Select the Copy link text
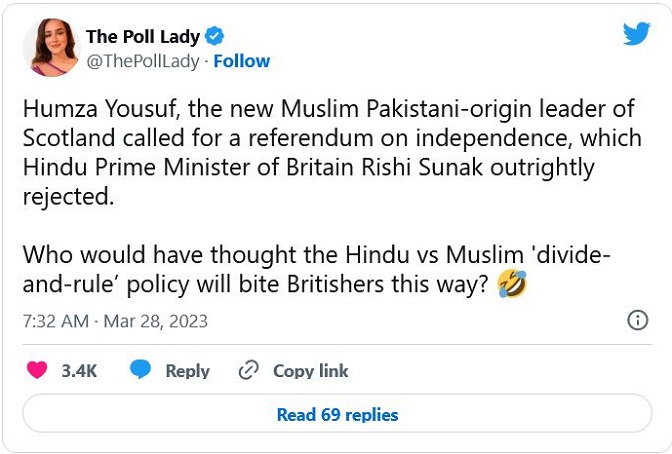 point(310,371)
